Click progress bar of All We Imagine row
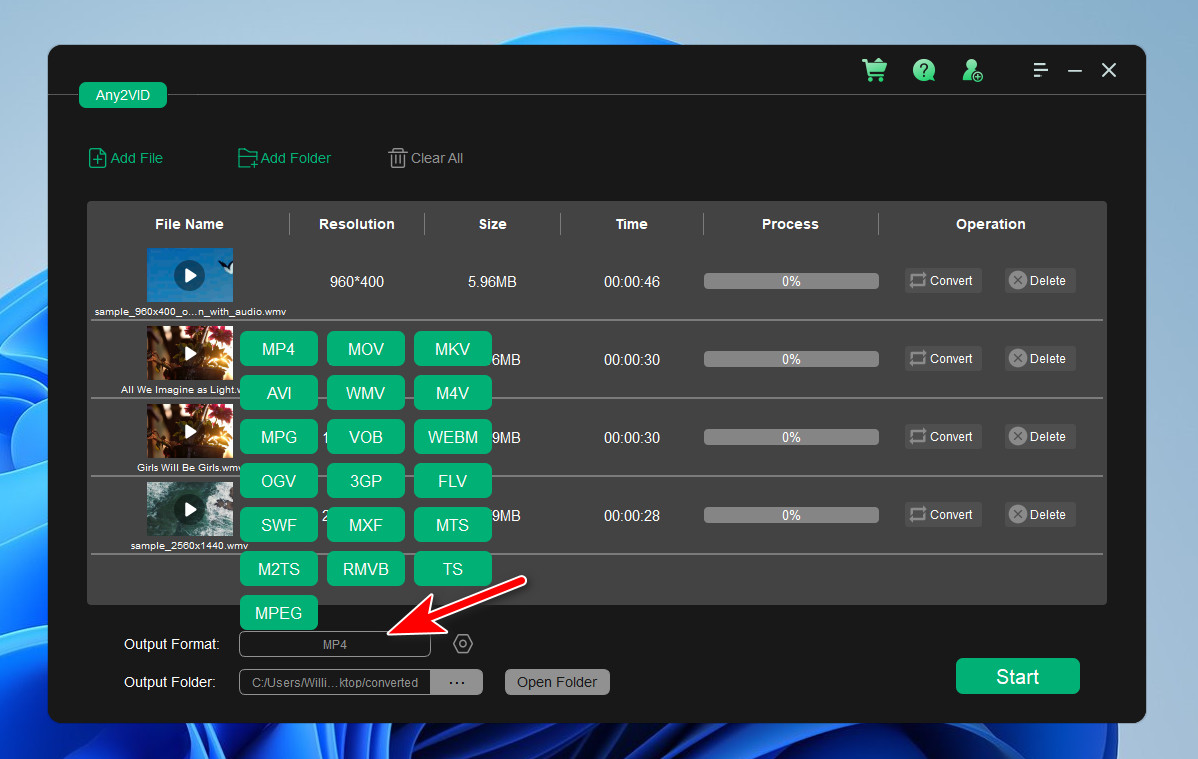This screenshot has width=1198, height=759. (791, 359)
